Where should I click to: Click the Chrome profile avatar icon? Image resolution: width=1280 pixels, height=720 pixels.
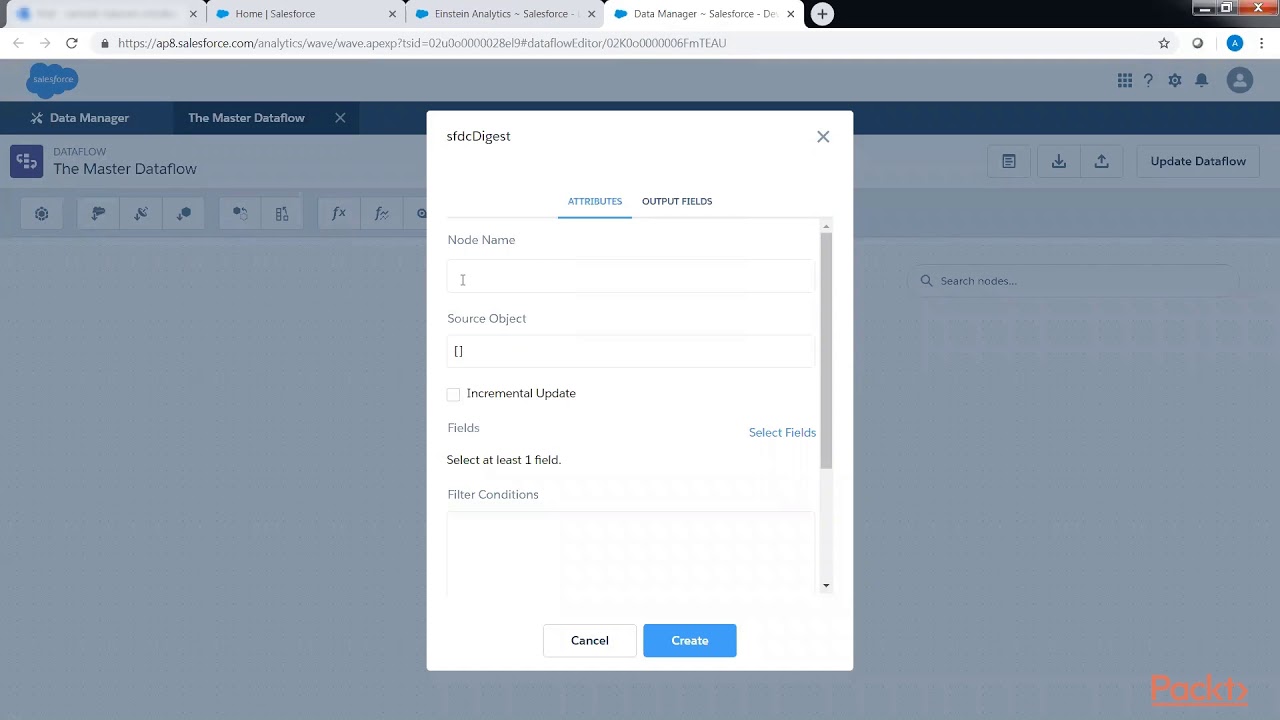(x=1235, y=43)
